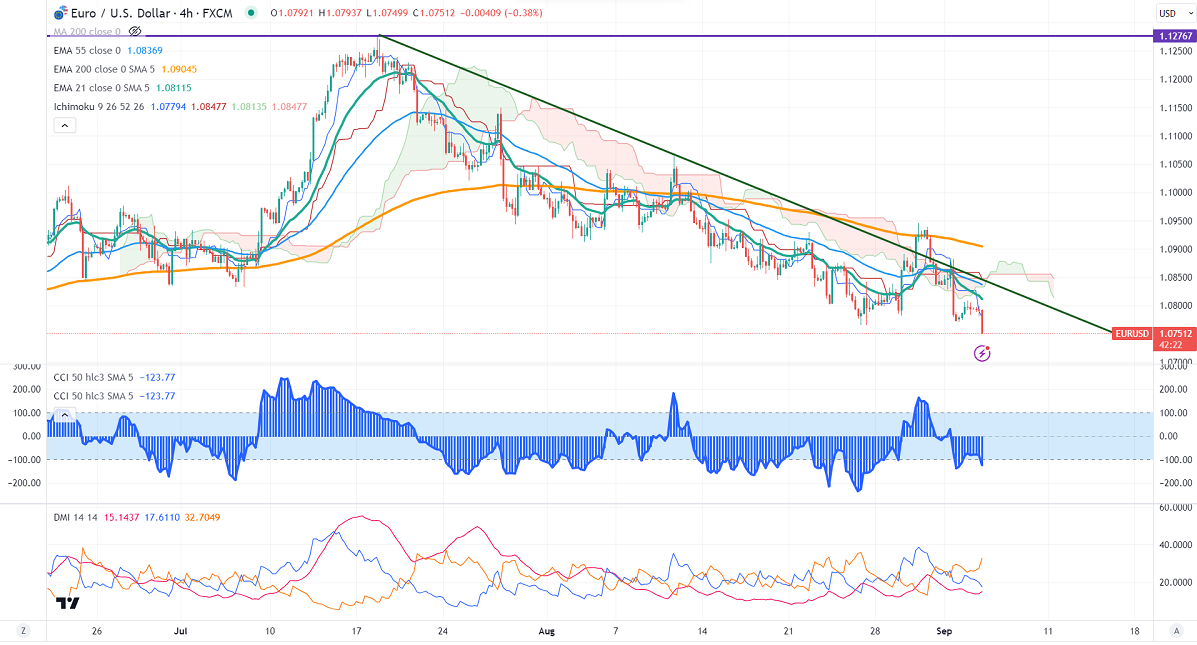Click the EMA 200 value 1.09045

pyautogui.click(x=179, y=69)
